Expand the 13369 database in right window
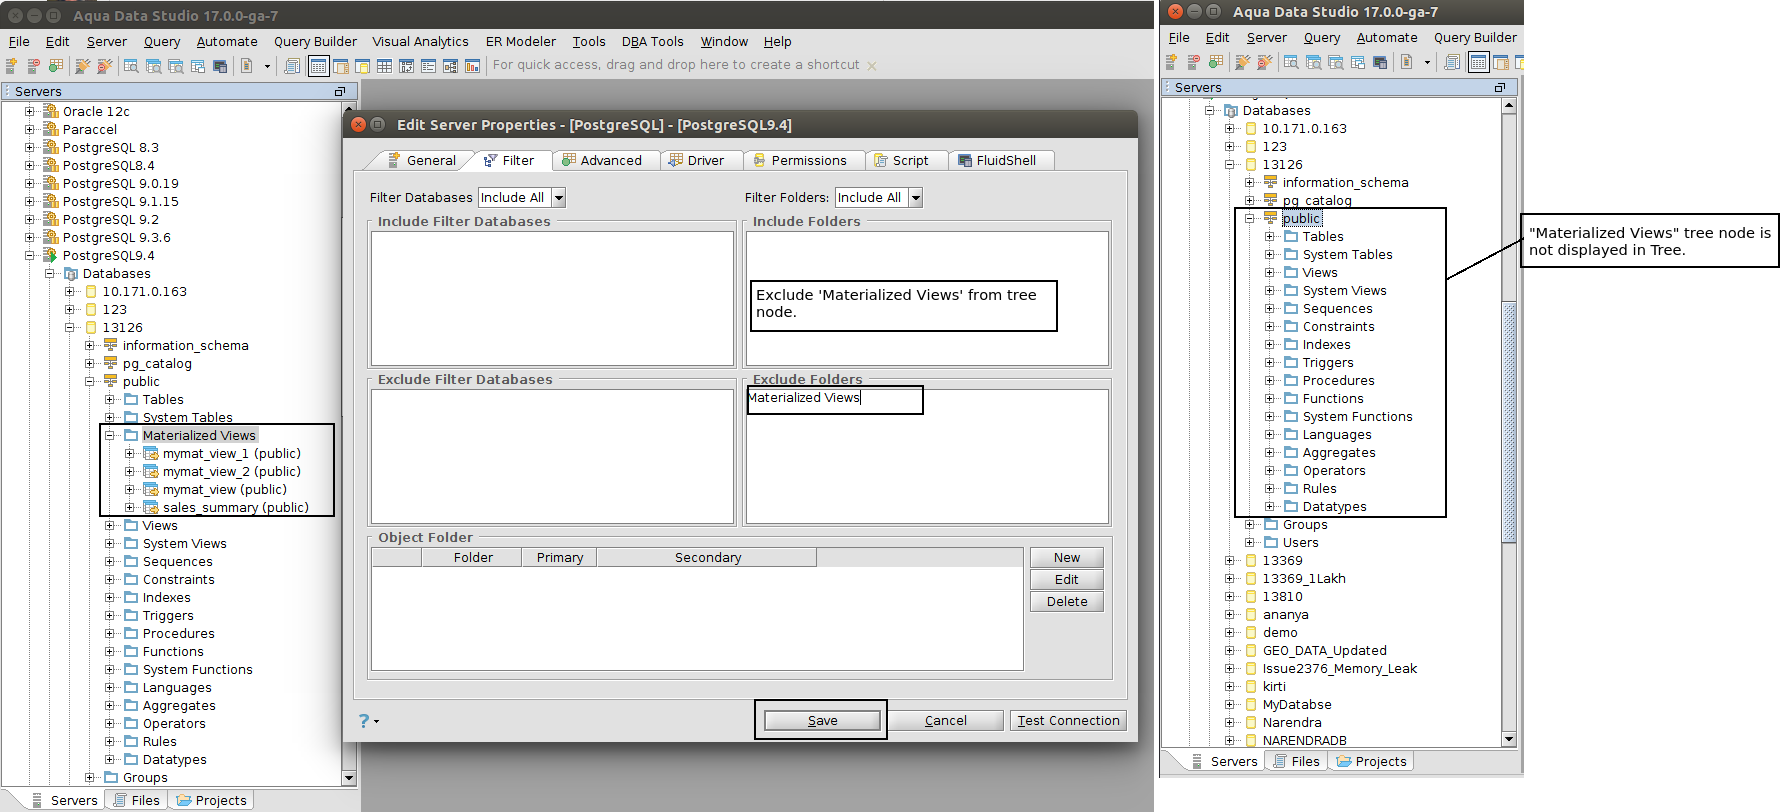The image size is (1782, 812). tap(1230, 561)
